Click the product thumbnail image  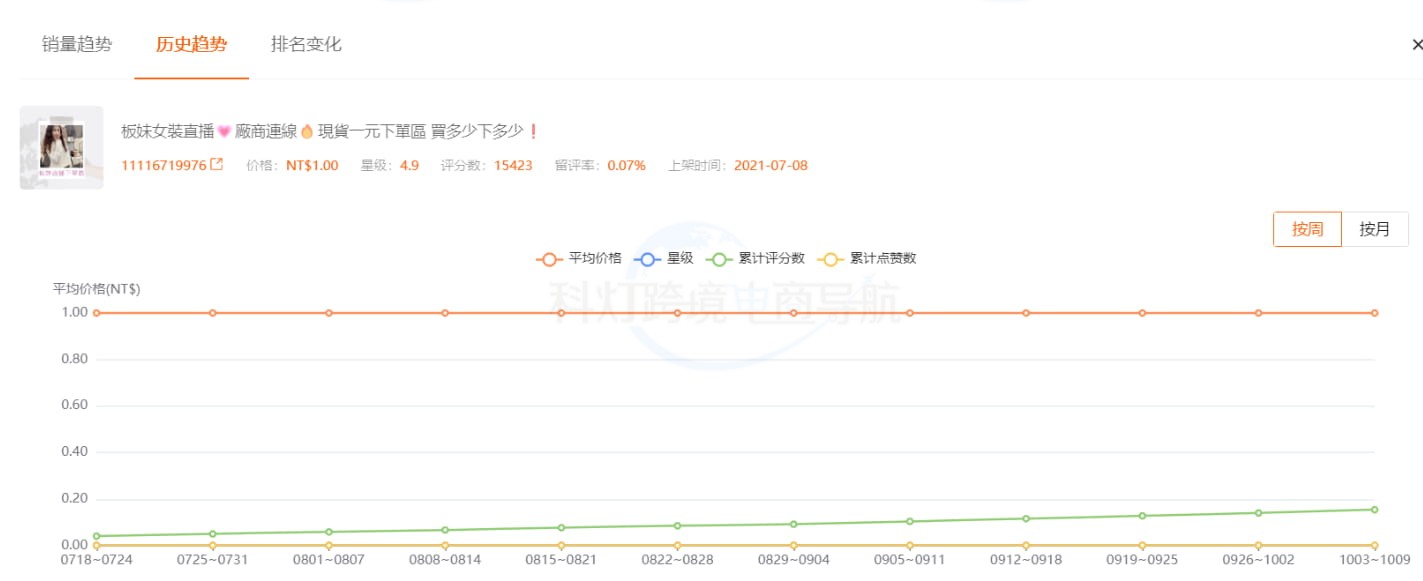61,147
